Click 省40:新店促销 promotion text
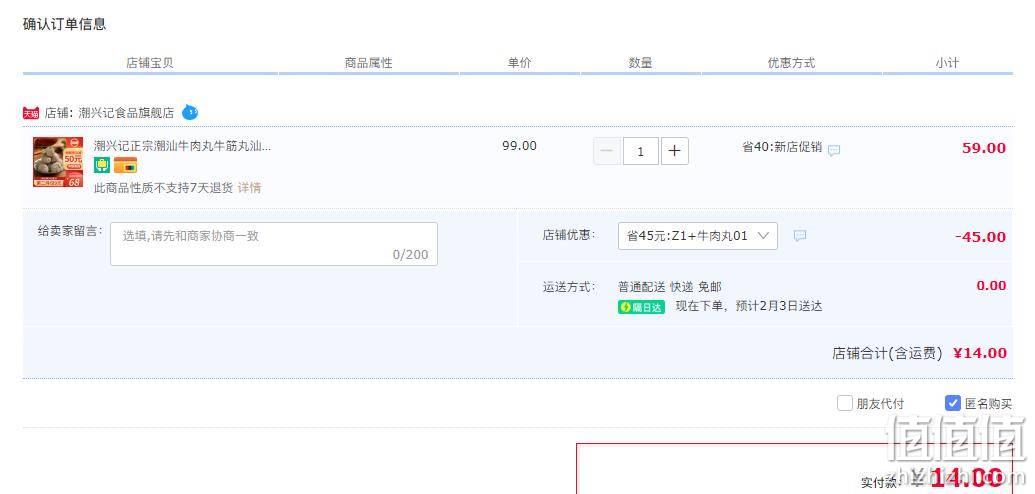The image size is (1035, 494). [x=782, y=147]
